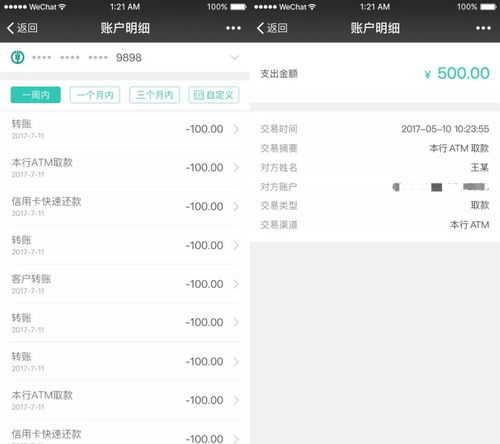Switch to the 一个月内 filter tab

[95, 95]
